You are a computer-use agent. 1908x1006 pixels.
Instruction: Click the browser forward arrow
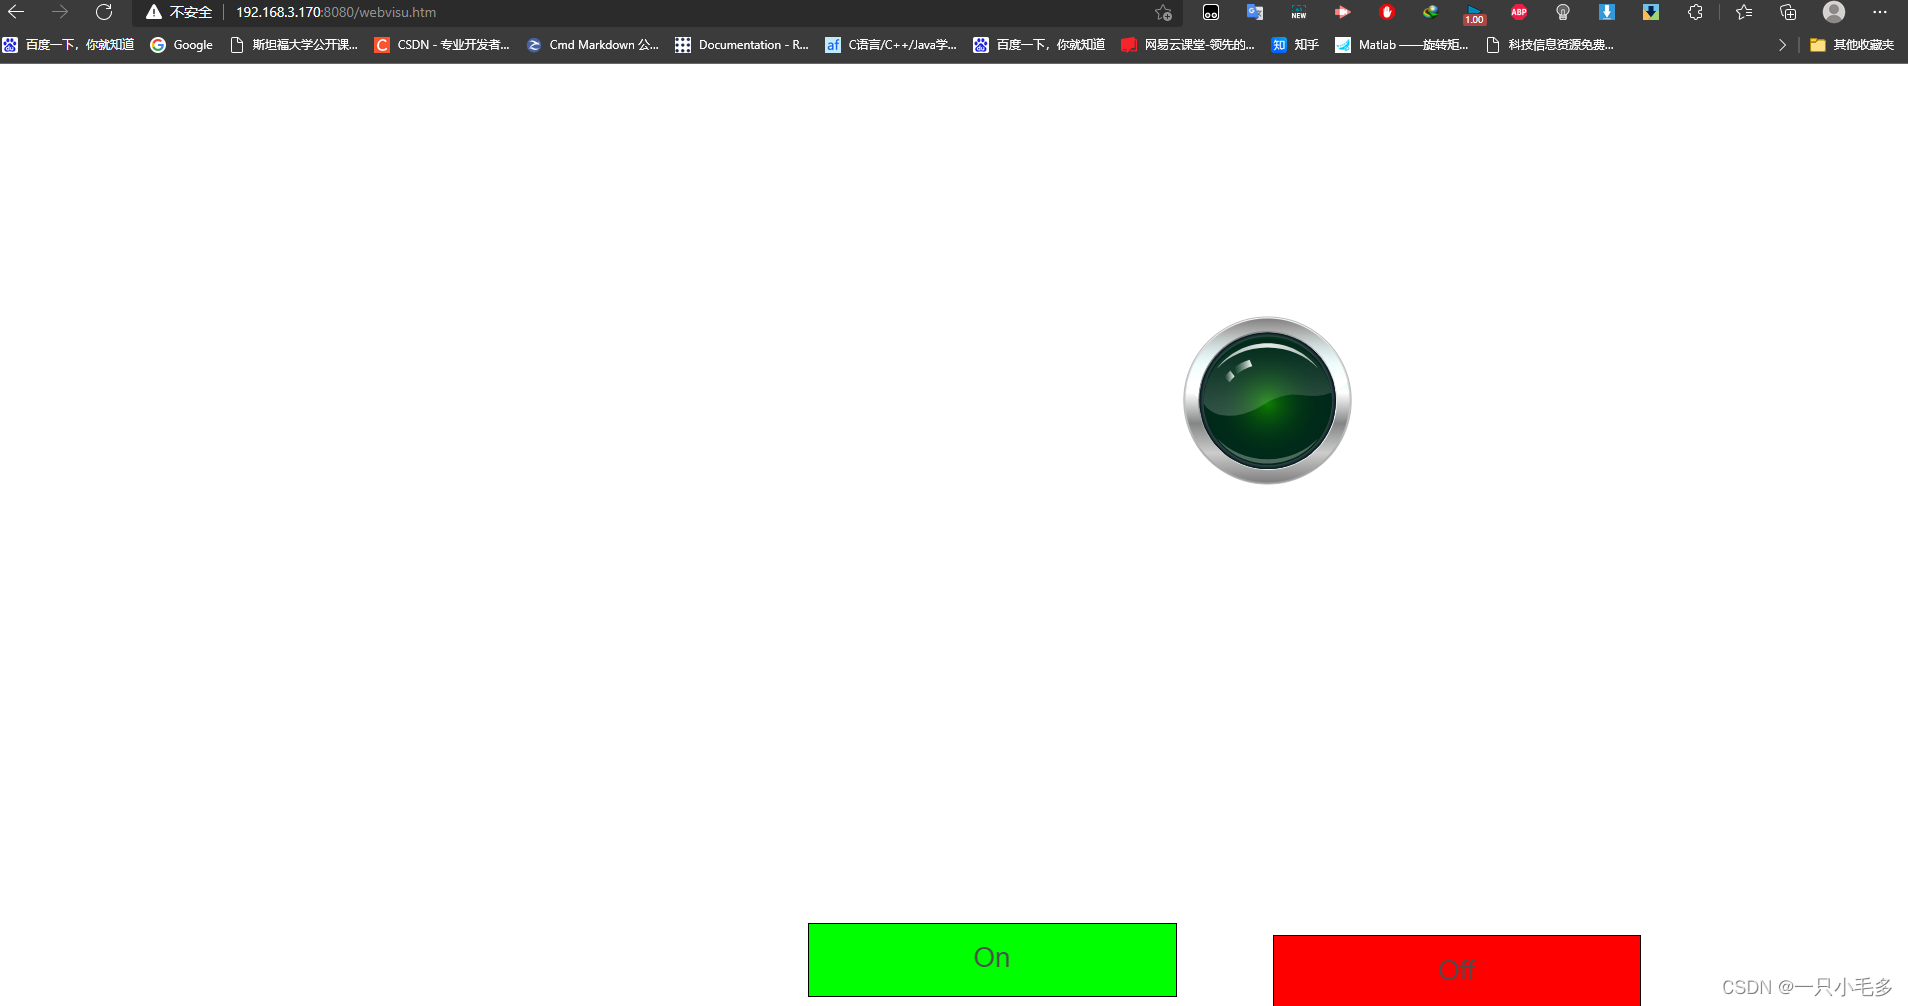(60, 12)
